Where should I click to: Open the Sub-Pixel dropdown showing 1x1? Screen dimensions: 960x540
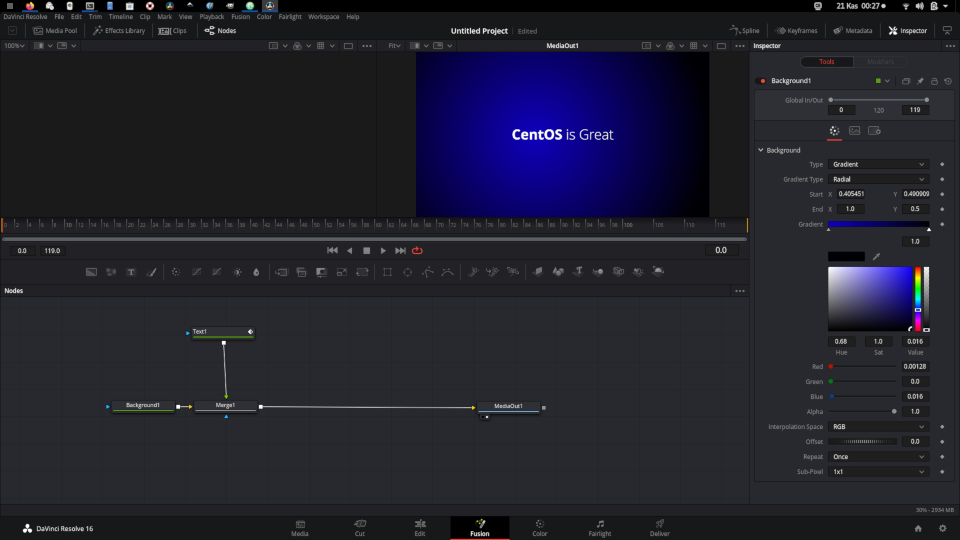tap(879, 472)
